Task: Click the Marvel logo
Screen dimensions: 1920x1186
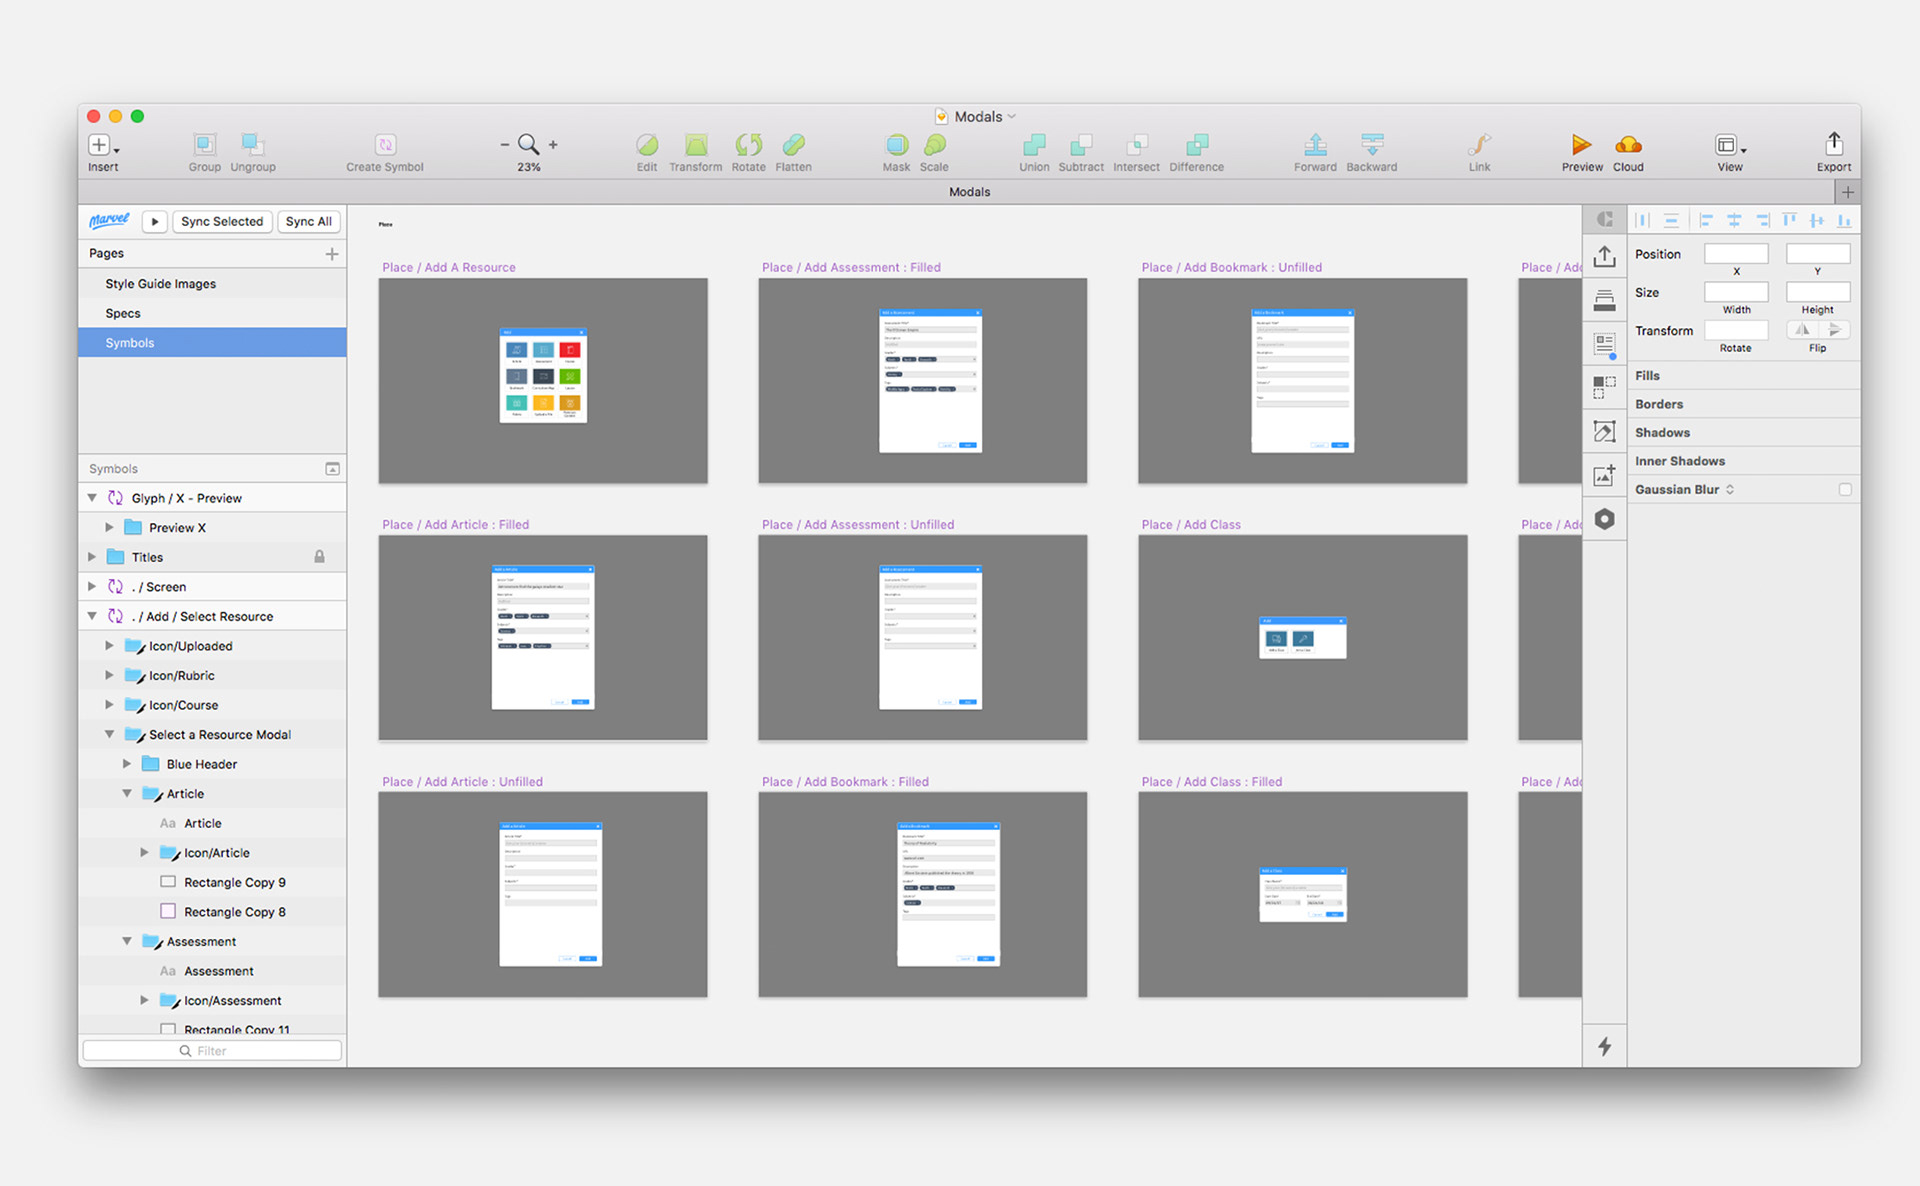Action: 109,220
